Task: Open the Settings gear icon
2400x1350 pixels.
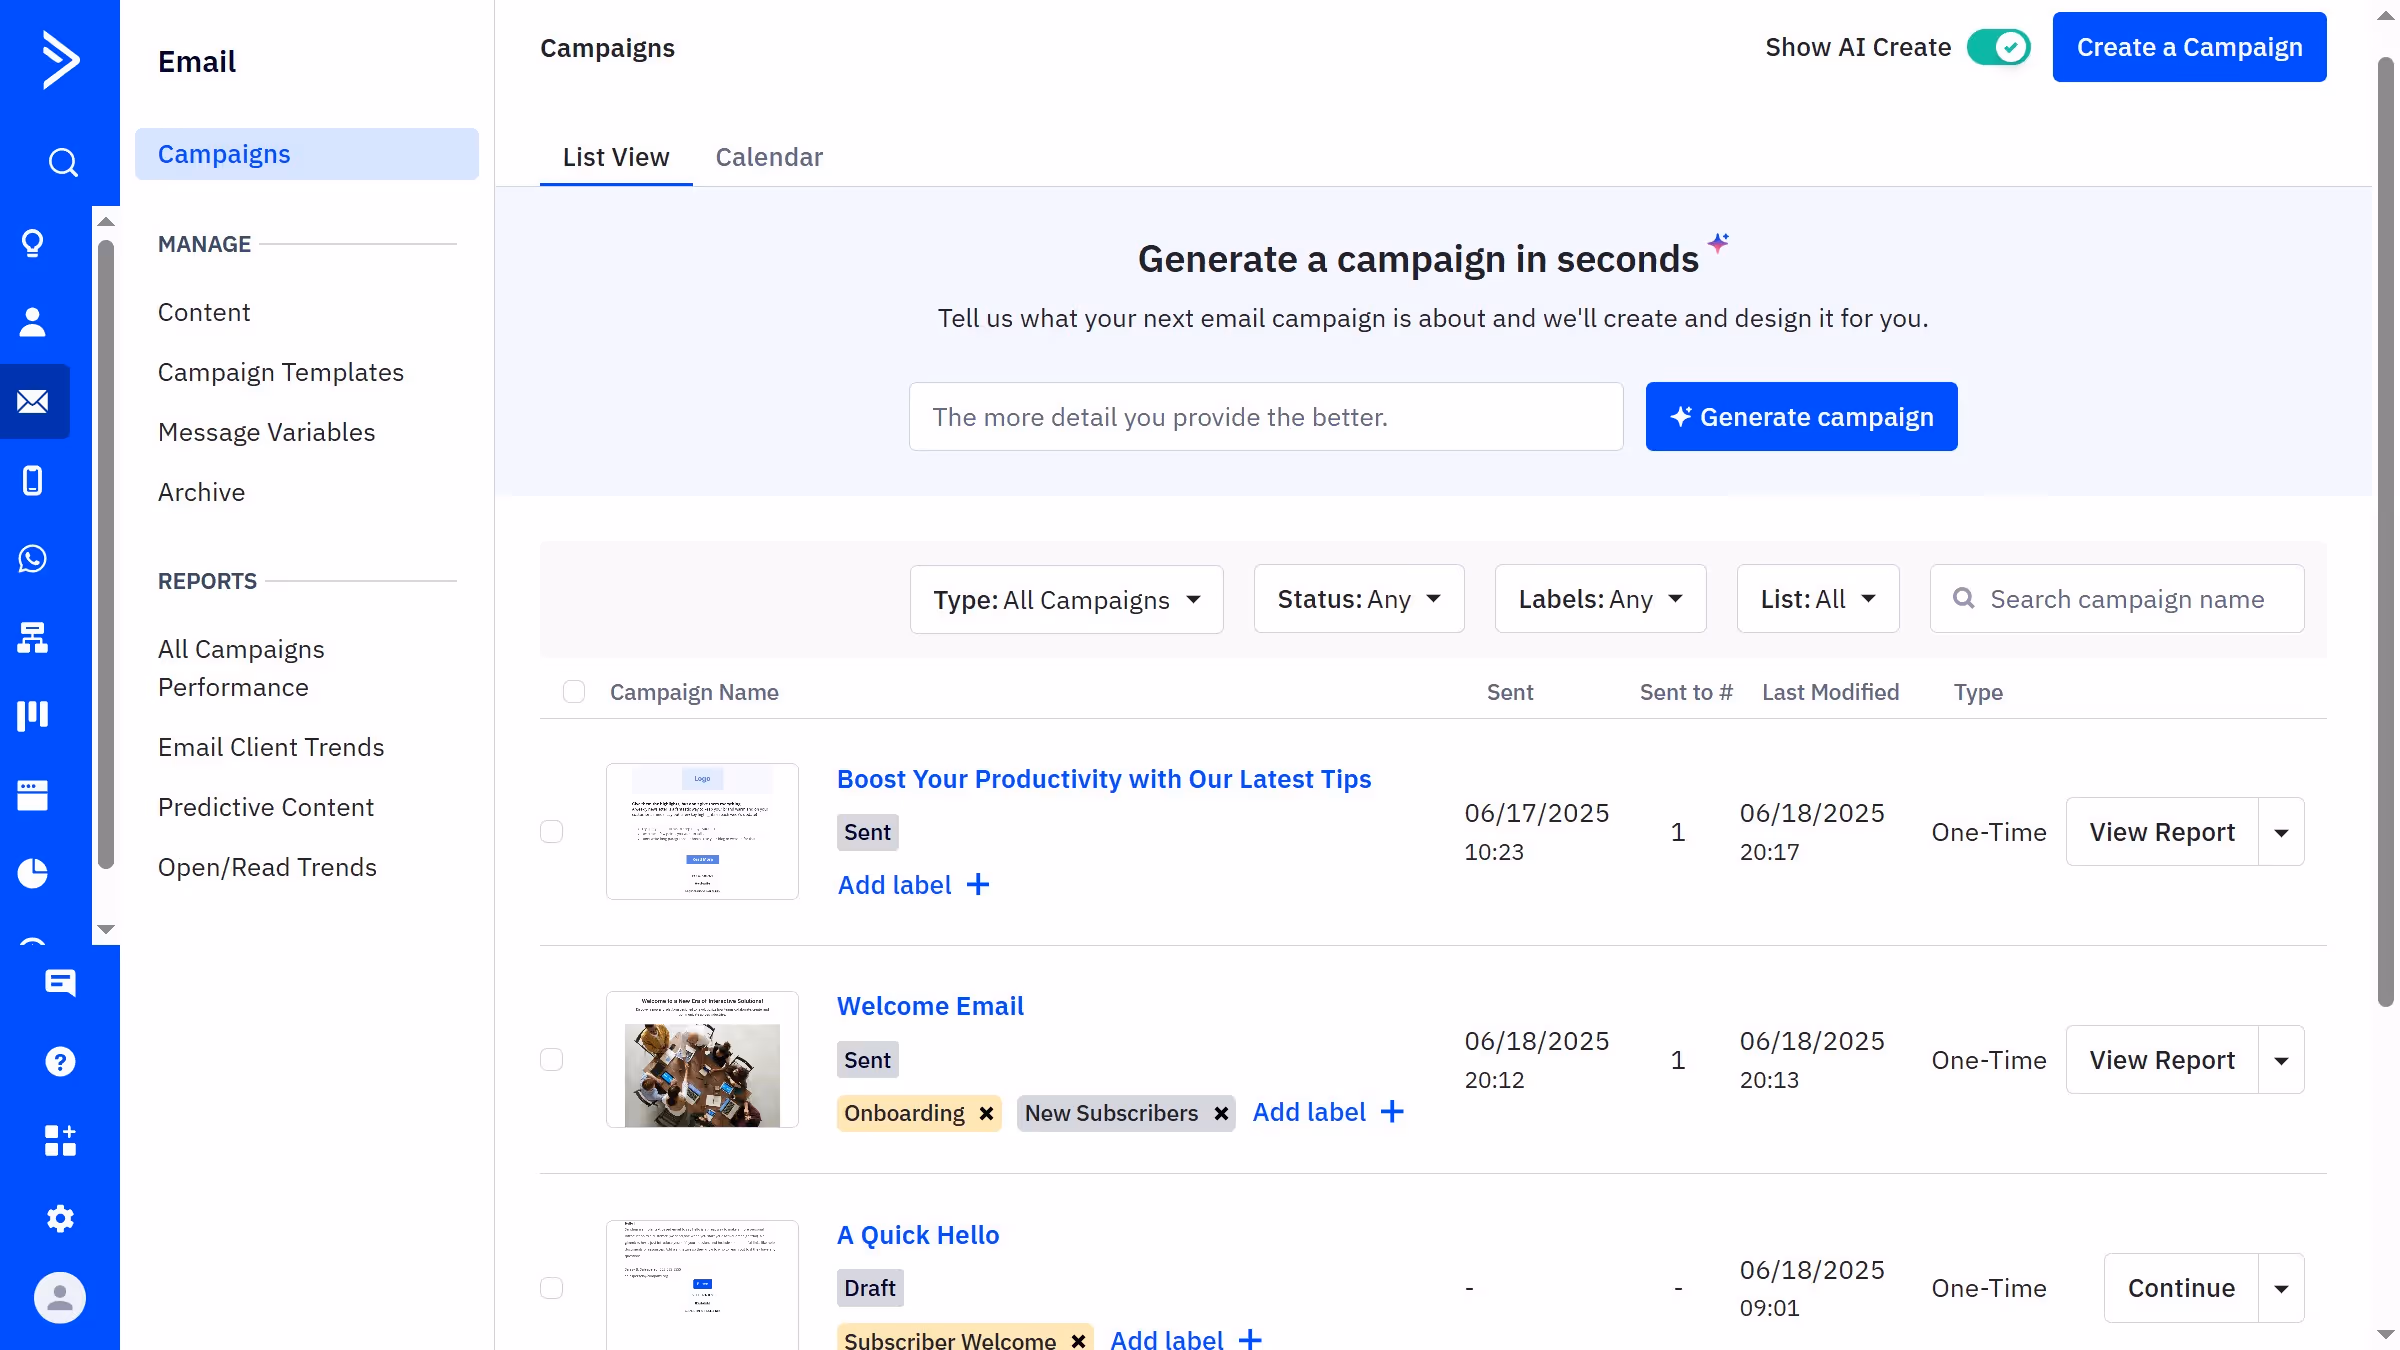Action: (60, 1218)
